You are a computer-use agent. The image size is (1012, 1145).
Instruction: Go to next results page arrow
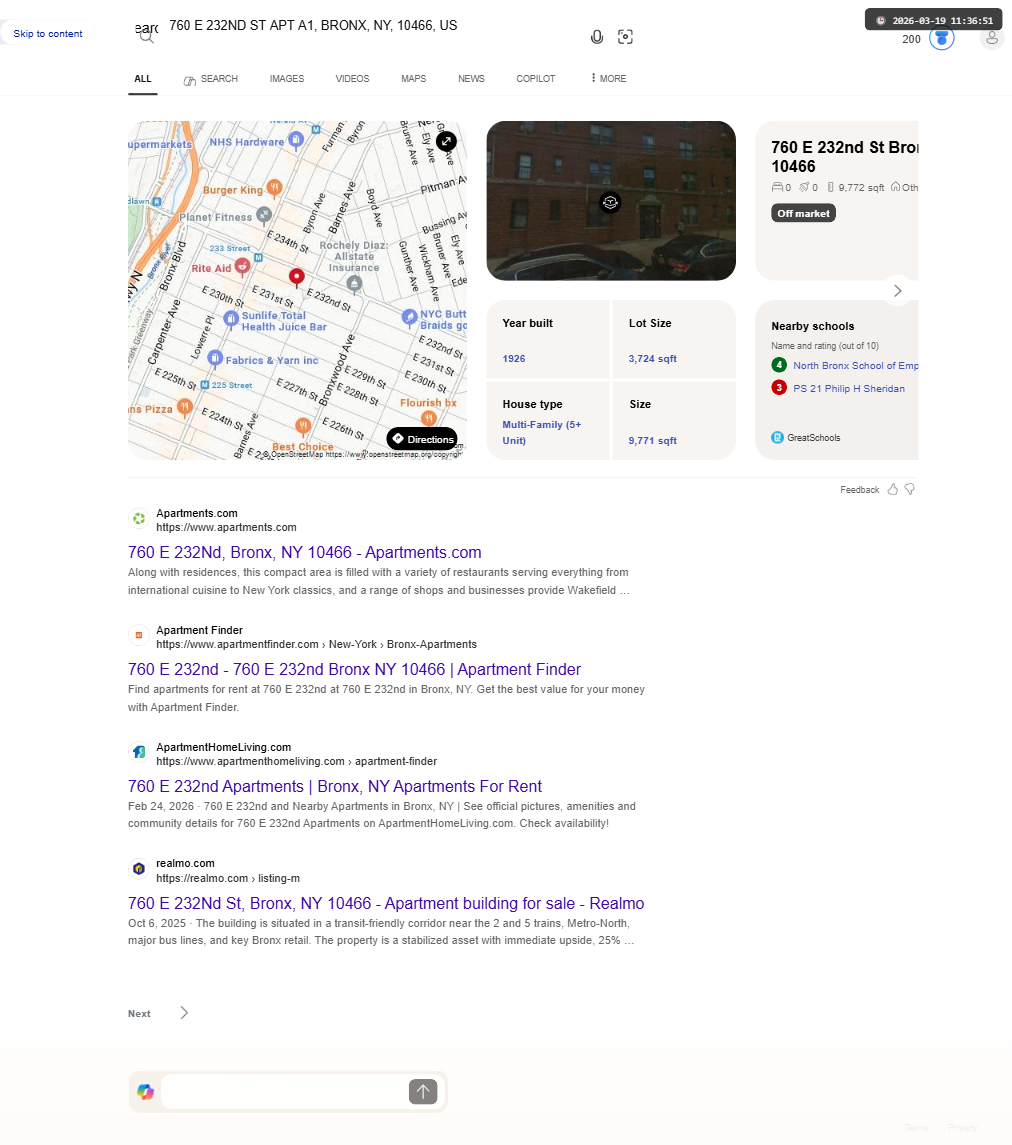(184, 1013)
